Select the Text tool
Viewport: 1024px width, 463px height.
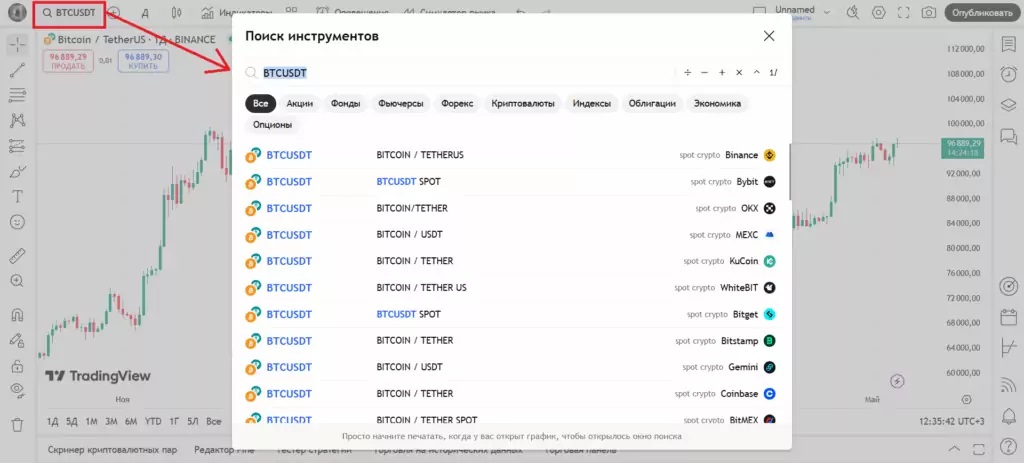(18, 197)
